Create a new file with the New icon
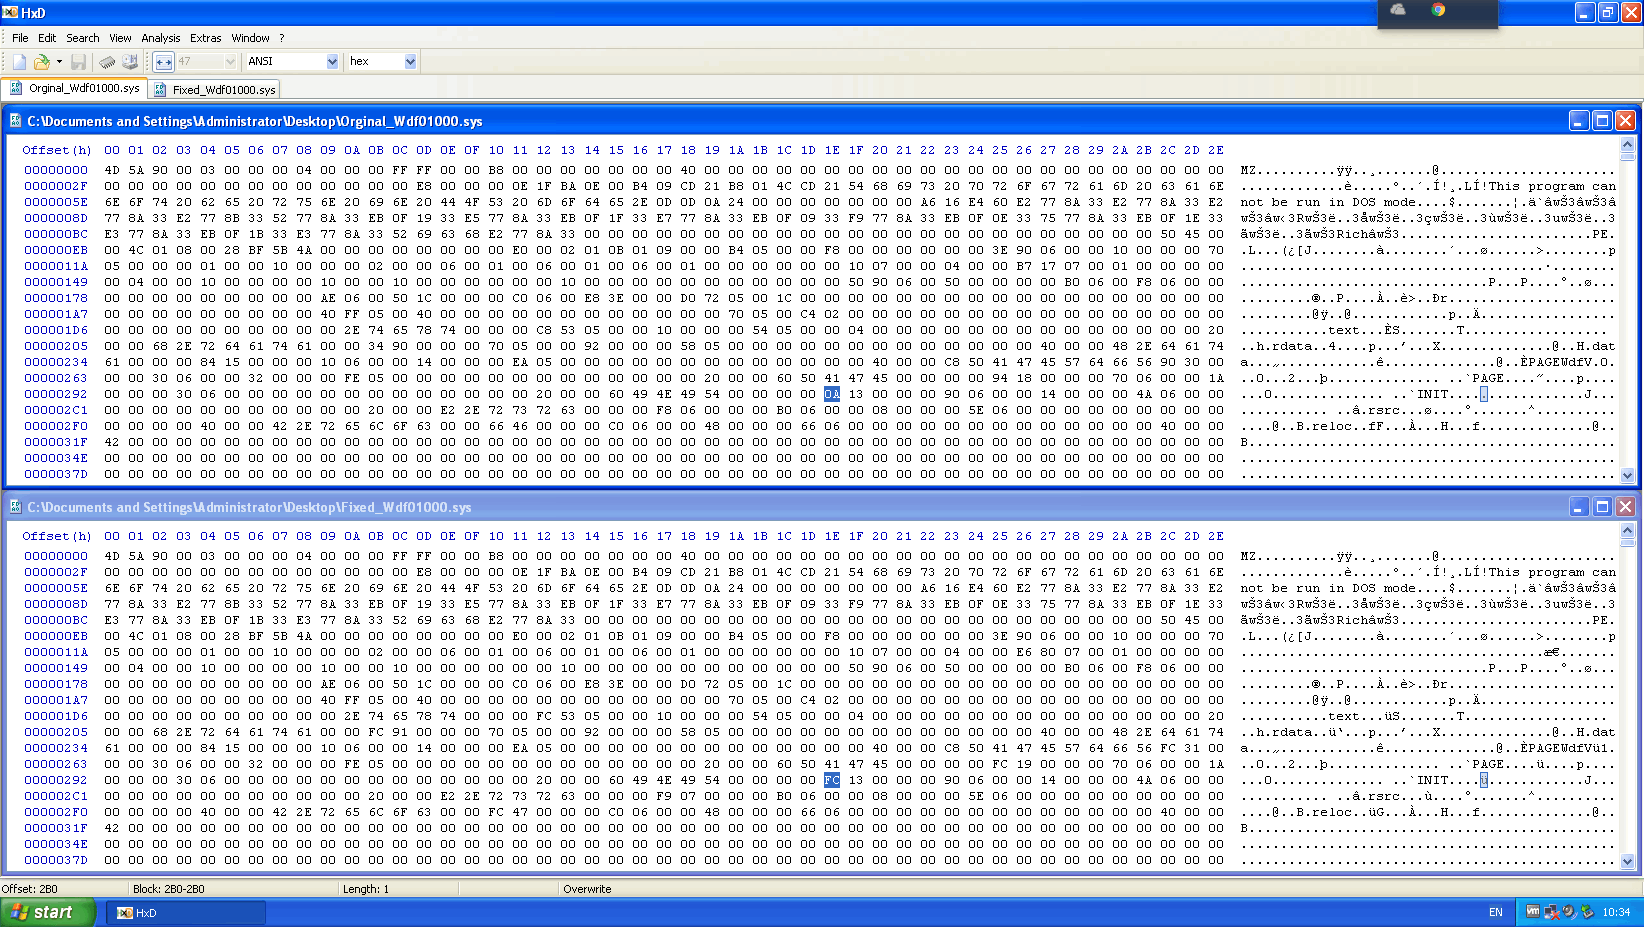This screenshot has height=927, width=1644. [20, 62]
